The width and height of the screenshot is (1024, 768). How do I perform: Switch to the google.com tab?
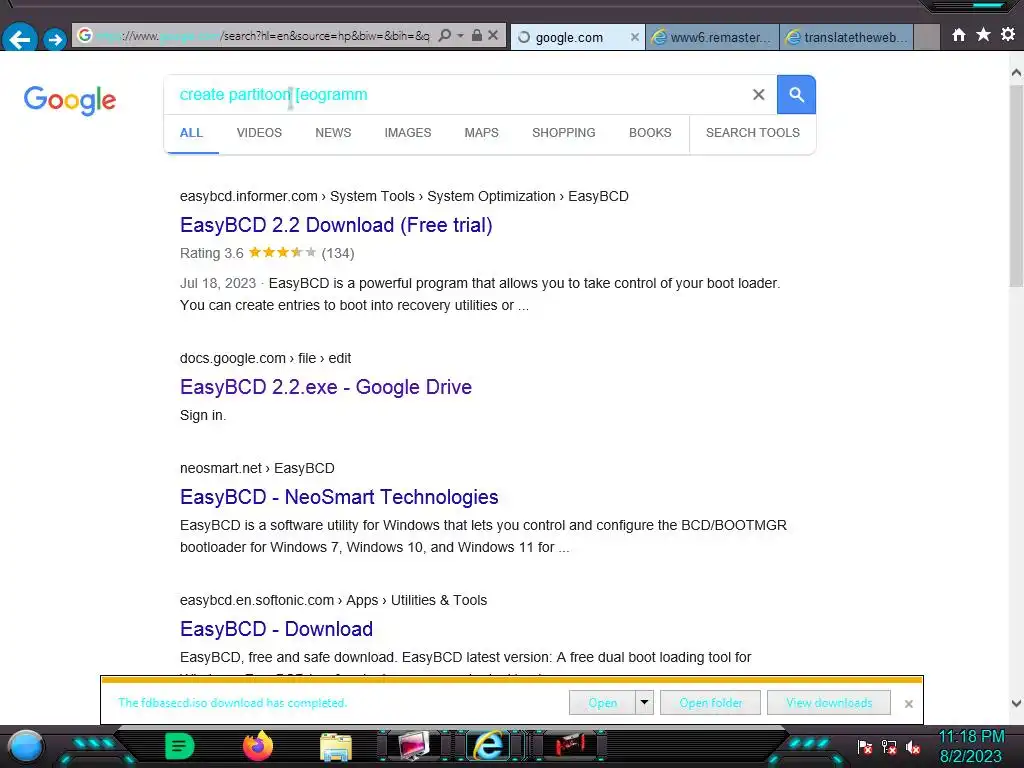tap(569, 37)
